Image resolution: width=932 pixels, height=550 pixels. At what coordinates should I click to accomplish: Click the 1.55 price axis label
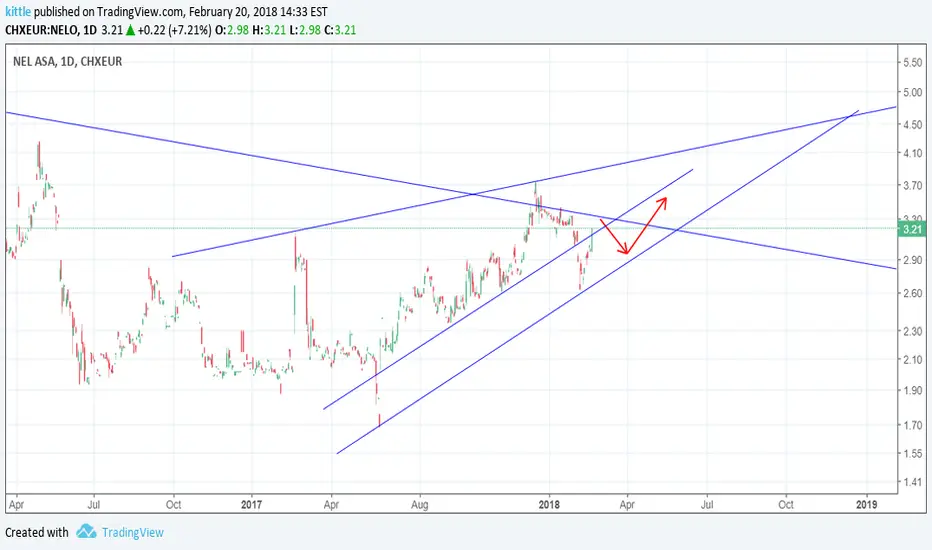912,454
